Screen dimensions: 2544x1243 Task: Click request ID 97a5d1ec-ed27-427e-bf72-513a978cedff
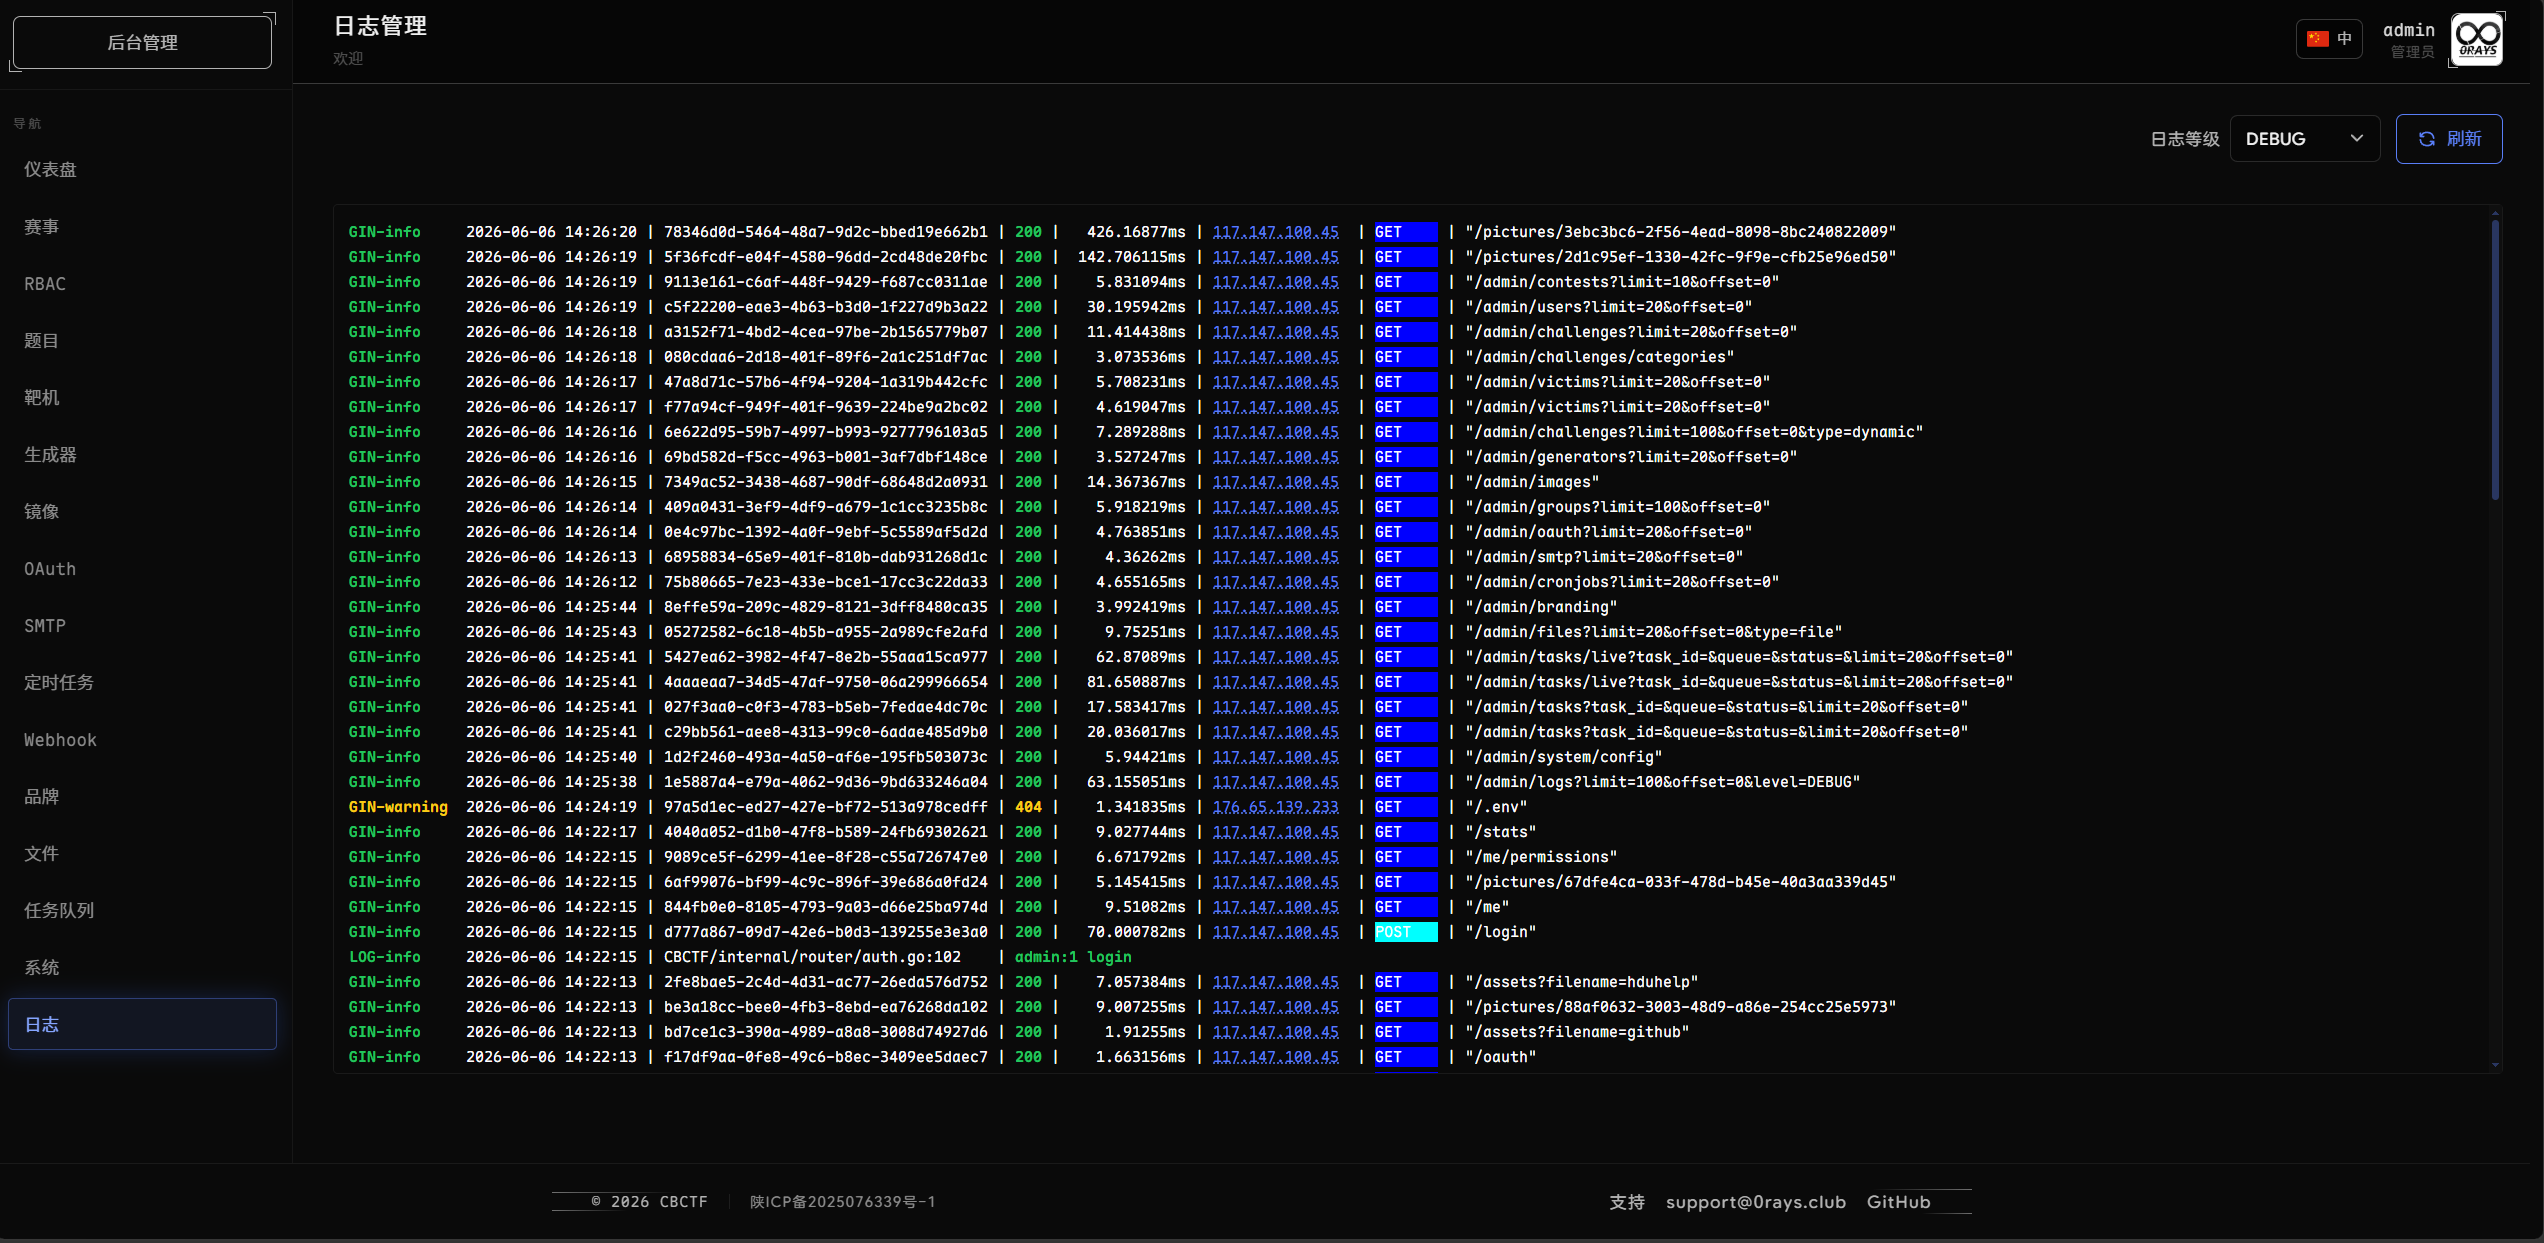(825, 807)
